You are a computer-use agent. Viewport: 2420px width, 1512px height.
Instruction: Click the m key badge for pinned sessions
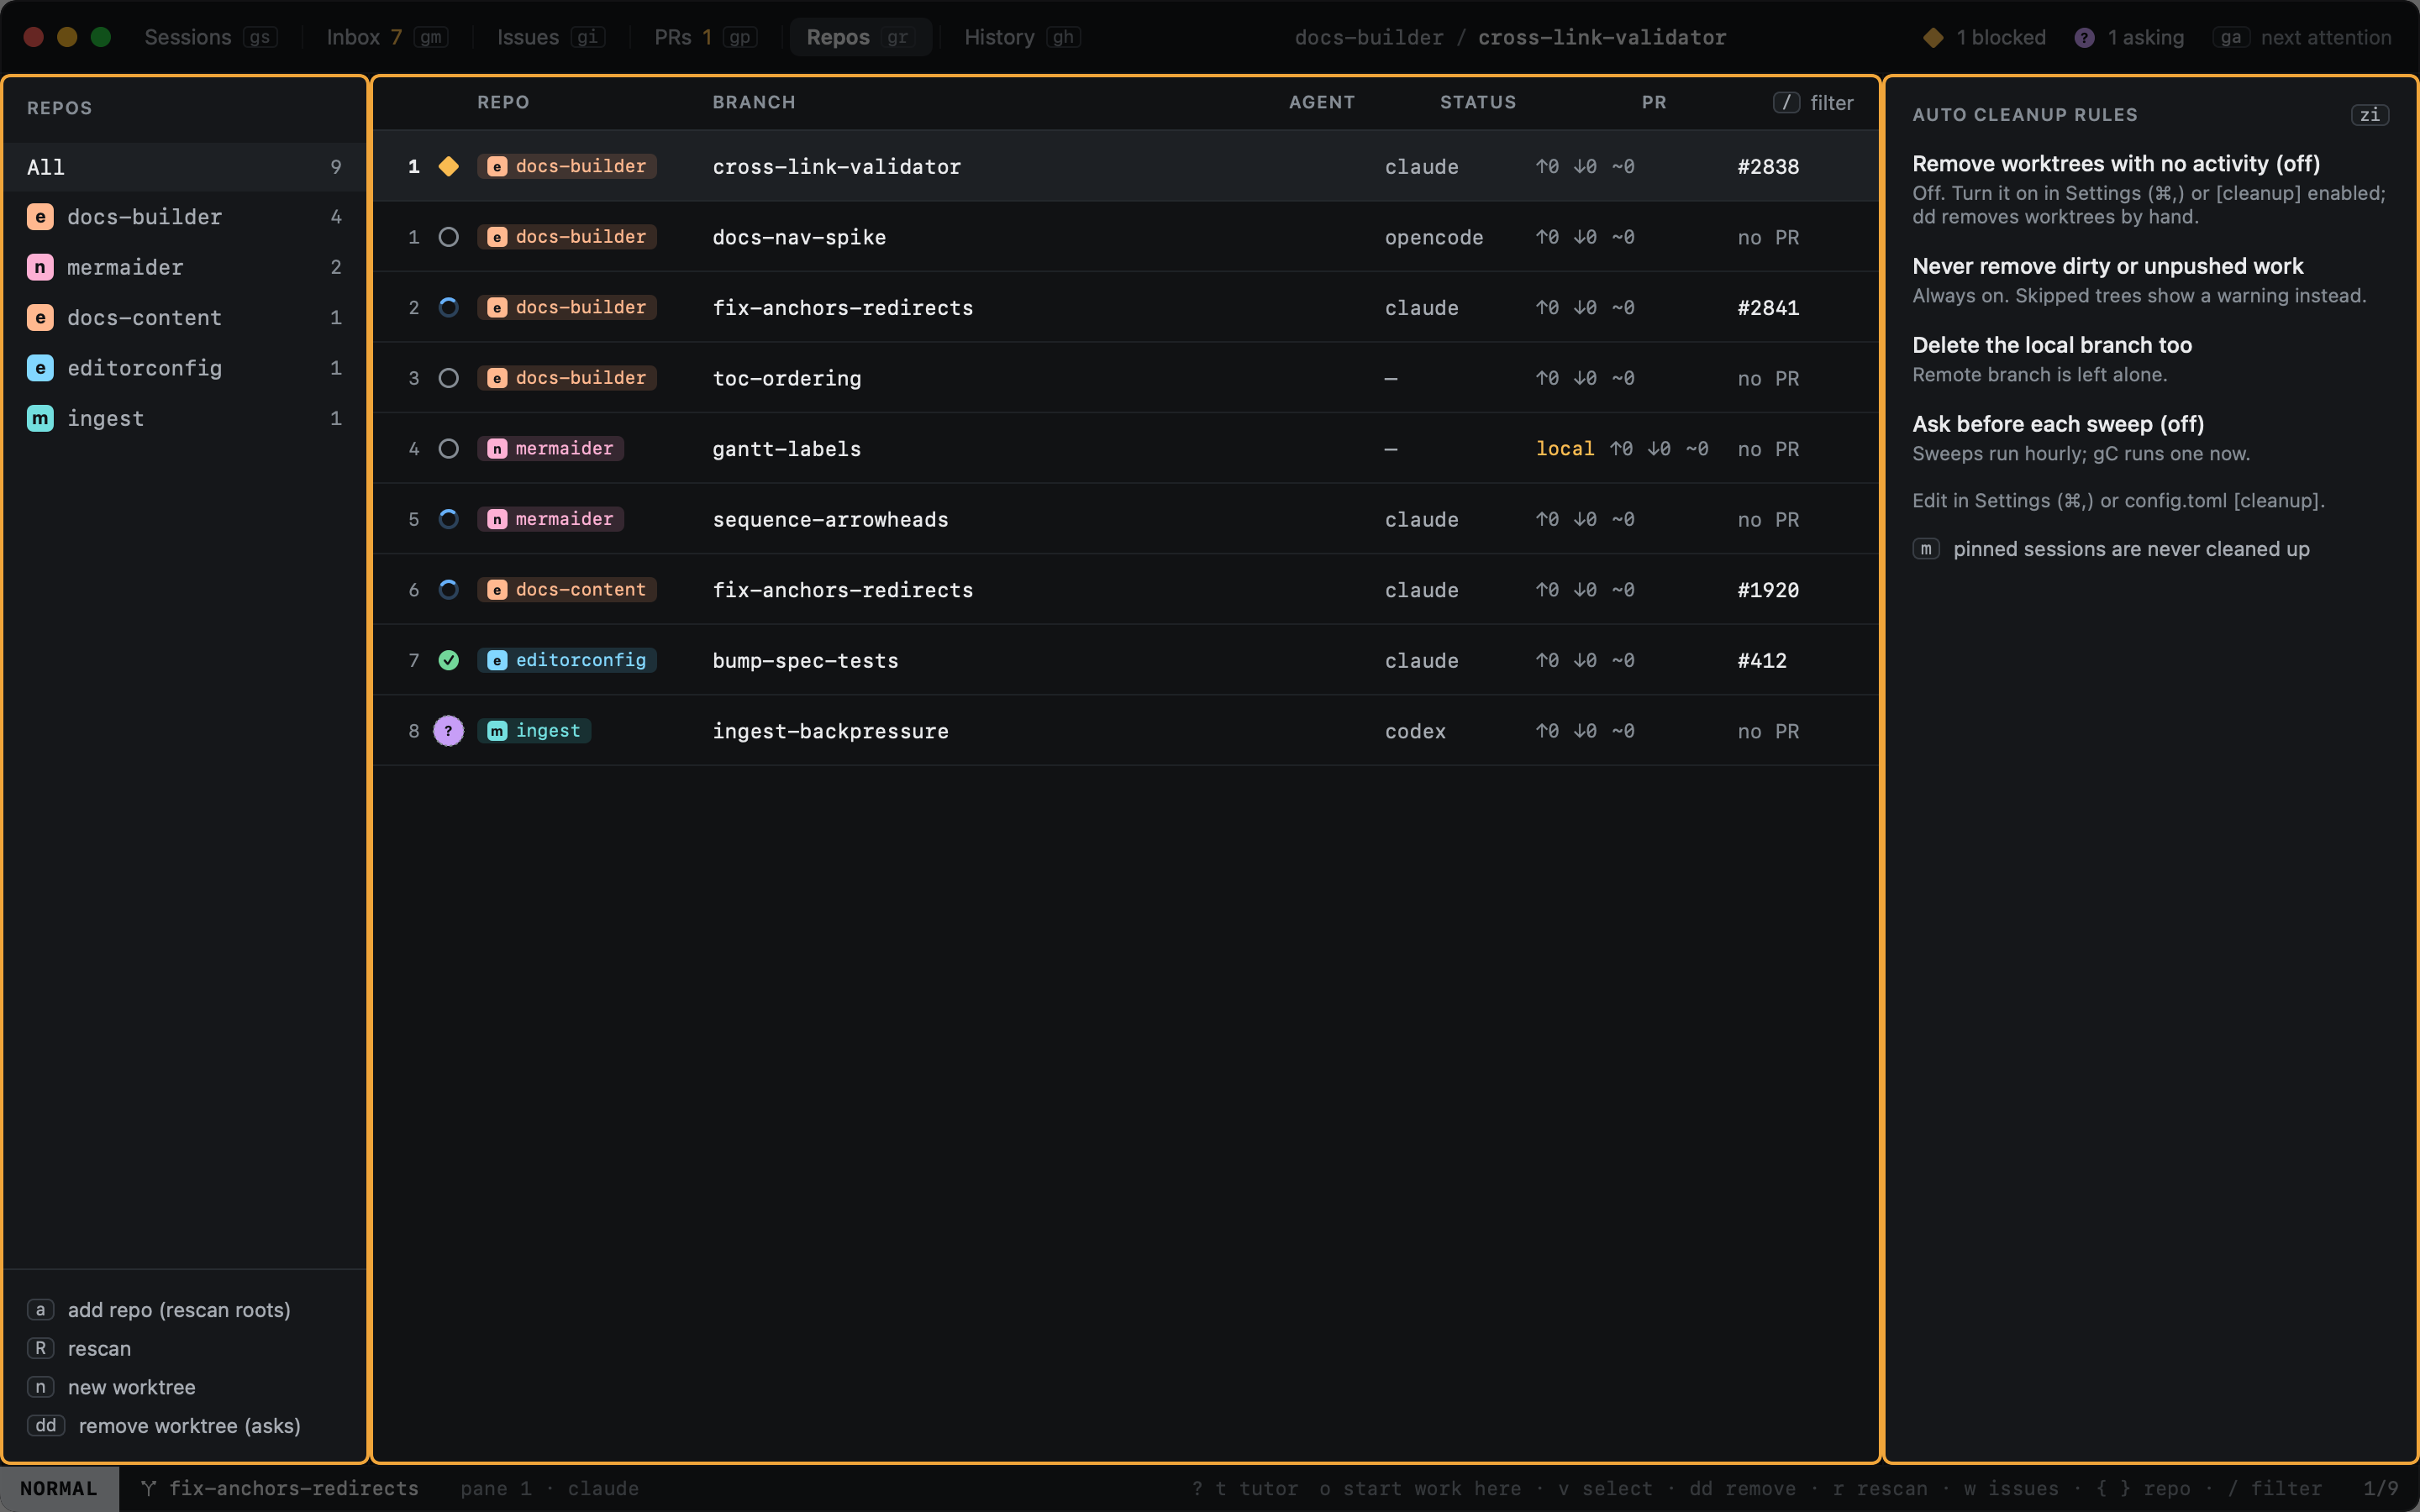[1925, 549]
